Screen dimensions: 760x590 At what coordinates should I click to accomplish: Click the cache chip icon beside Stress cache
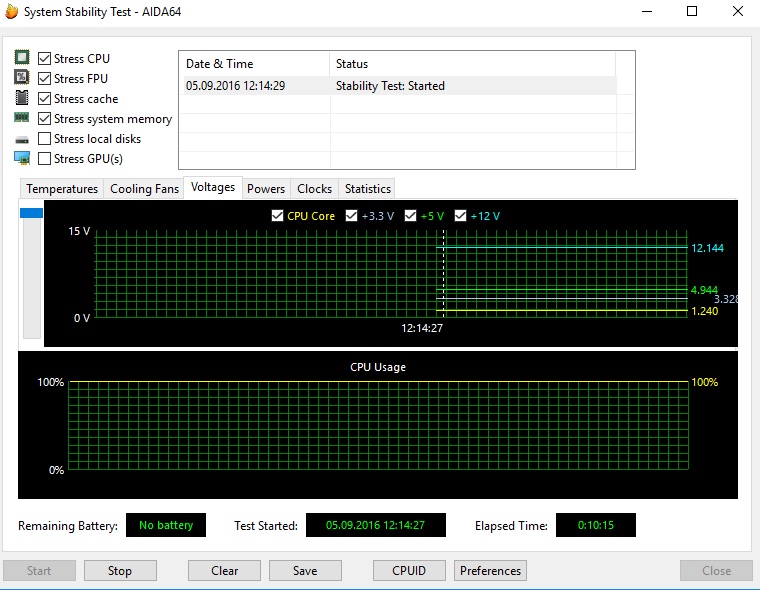(x=22, y=97)
